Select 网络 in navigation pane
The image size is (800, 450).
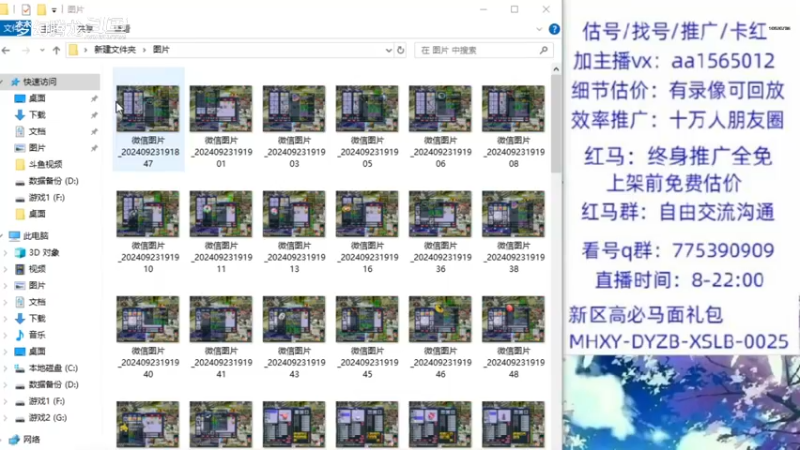pos(31,439)
